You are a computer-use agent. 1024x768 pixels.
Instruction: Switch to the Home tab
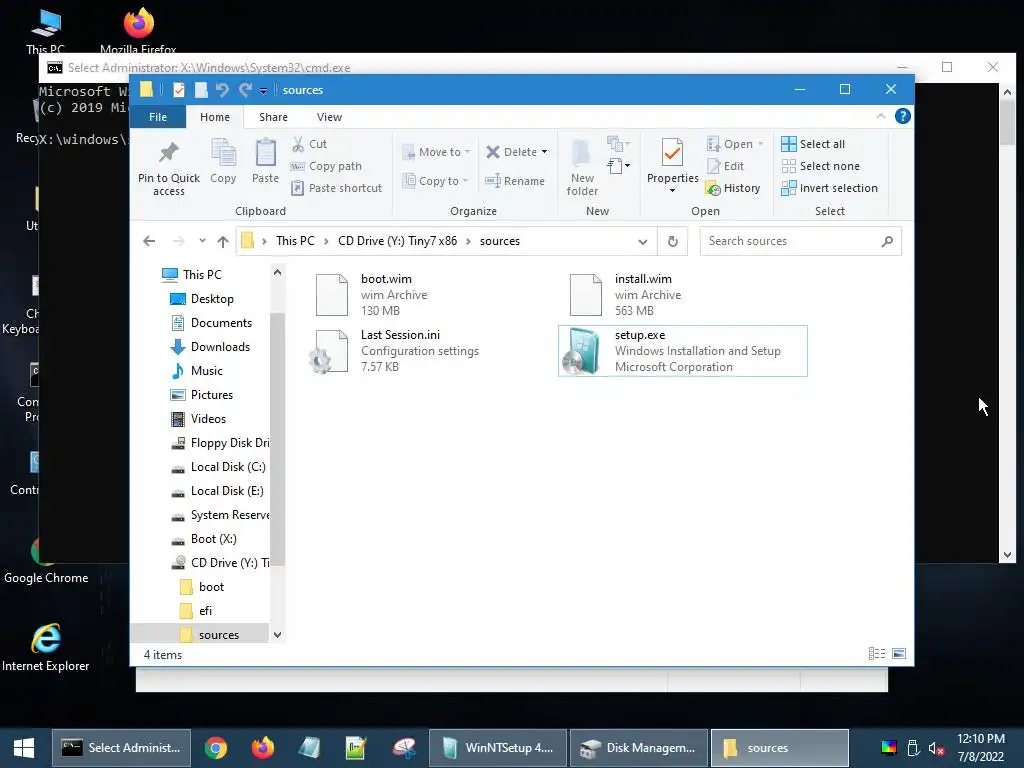[215, 117]
